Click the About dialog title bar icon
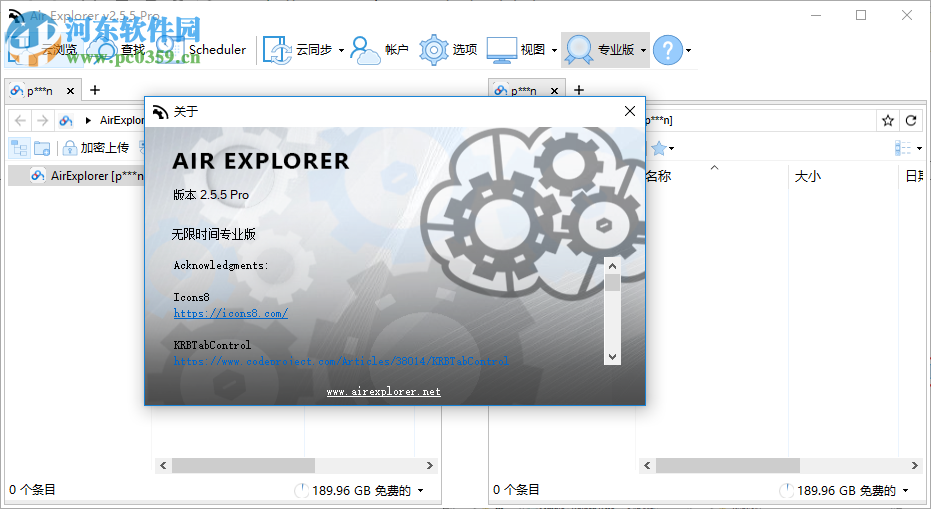This screenshot has width=931, height=509. click(160, 112)
